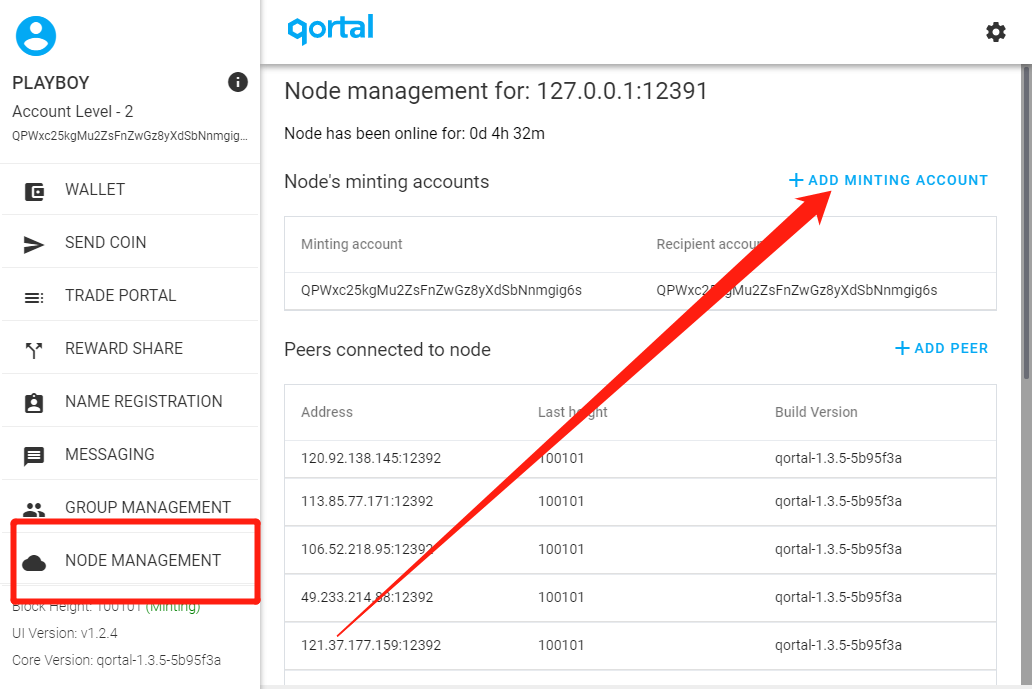Select peer 120.92.138.145:12392

[x=371, y=458]
